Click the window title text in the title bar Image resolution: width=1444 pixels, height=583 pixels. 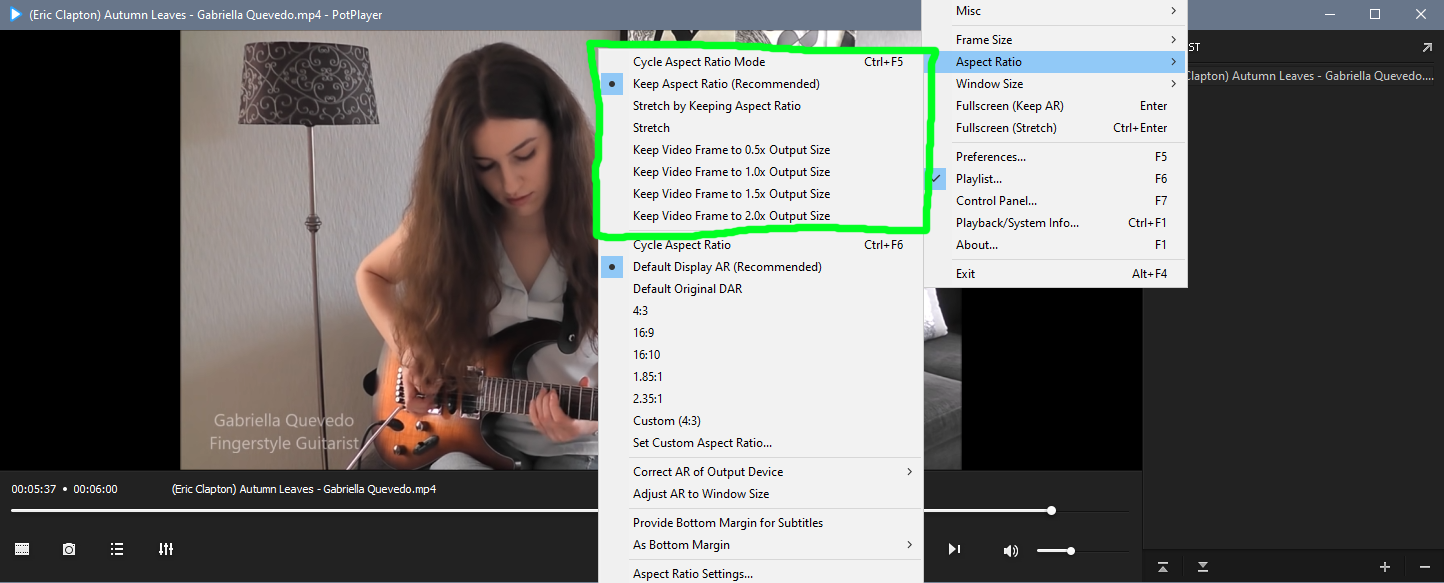pos(206,15)
